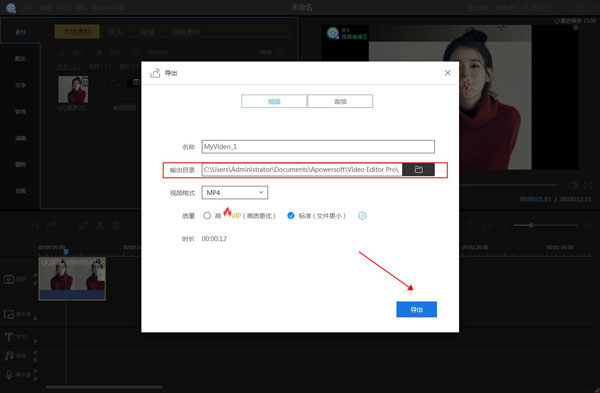Select the yellow 本地素材 tab in main window

77,31
